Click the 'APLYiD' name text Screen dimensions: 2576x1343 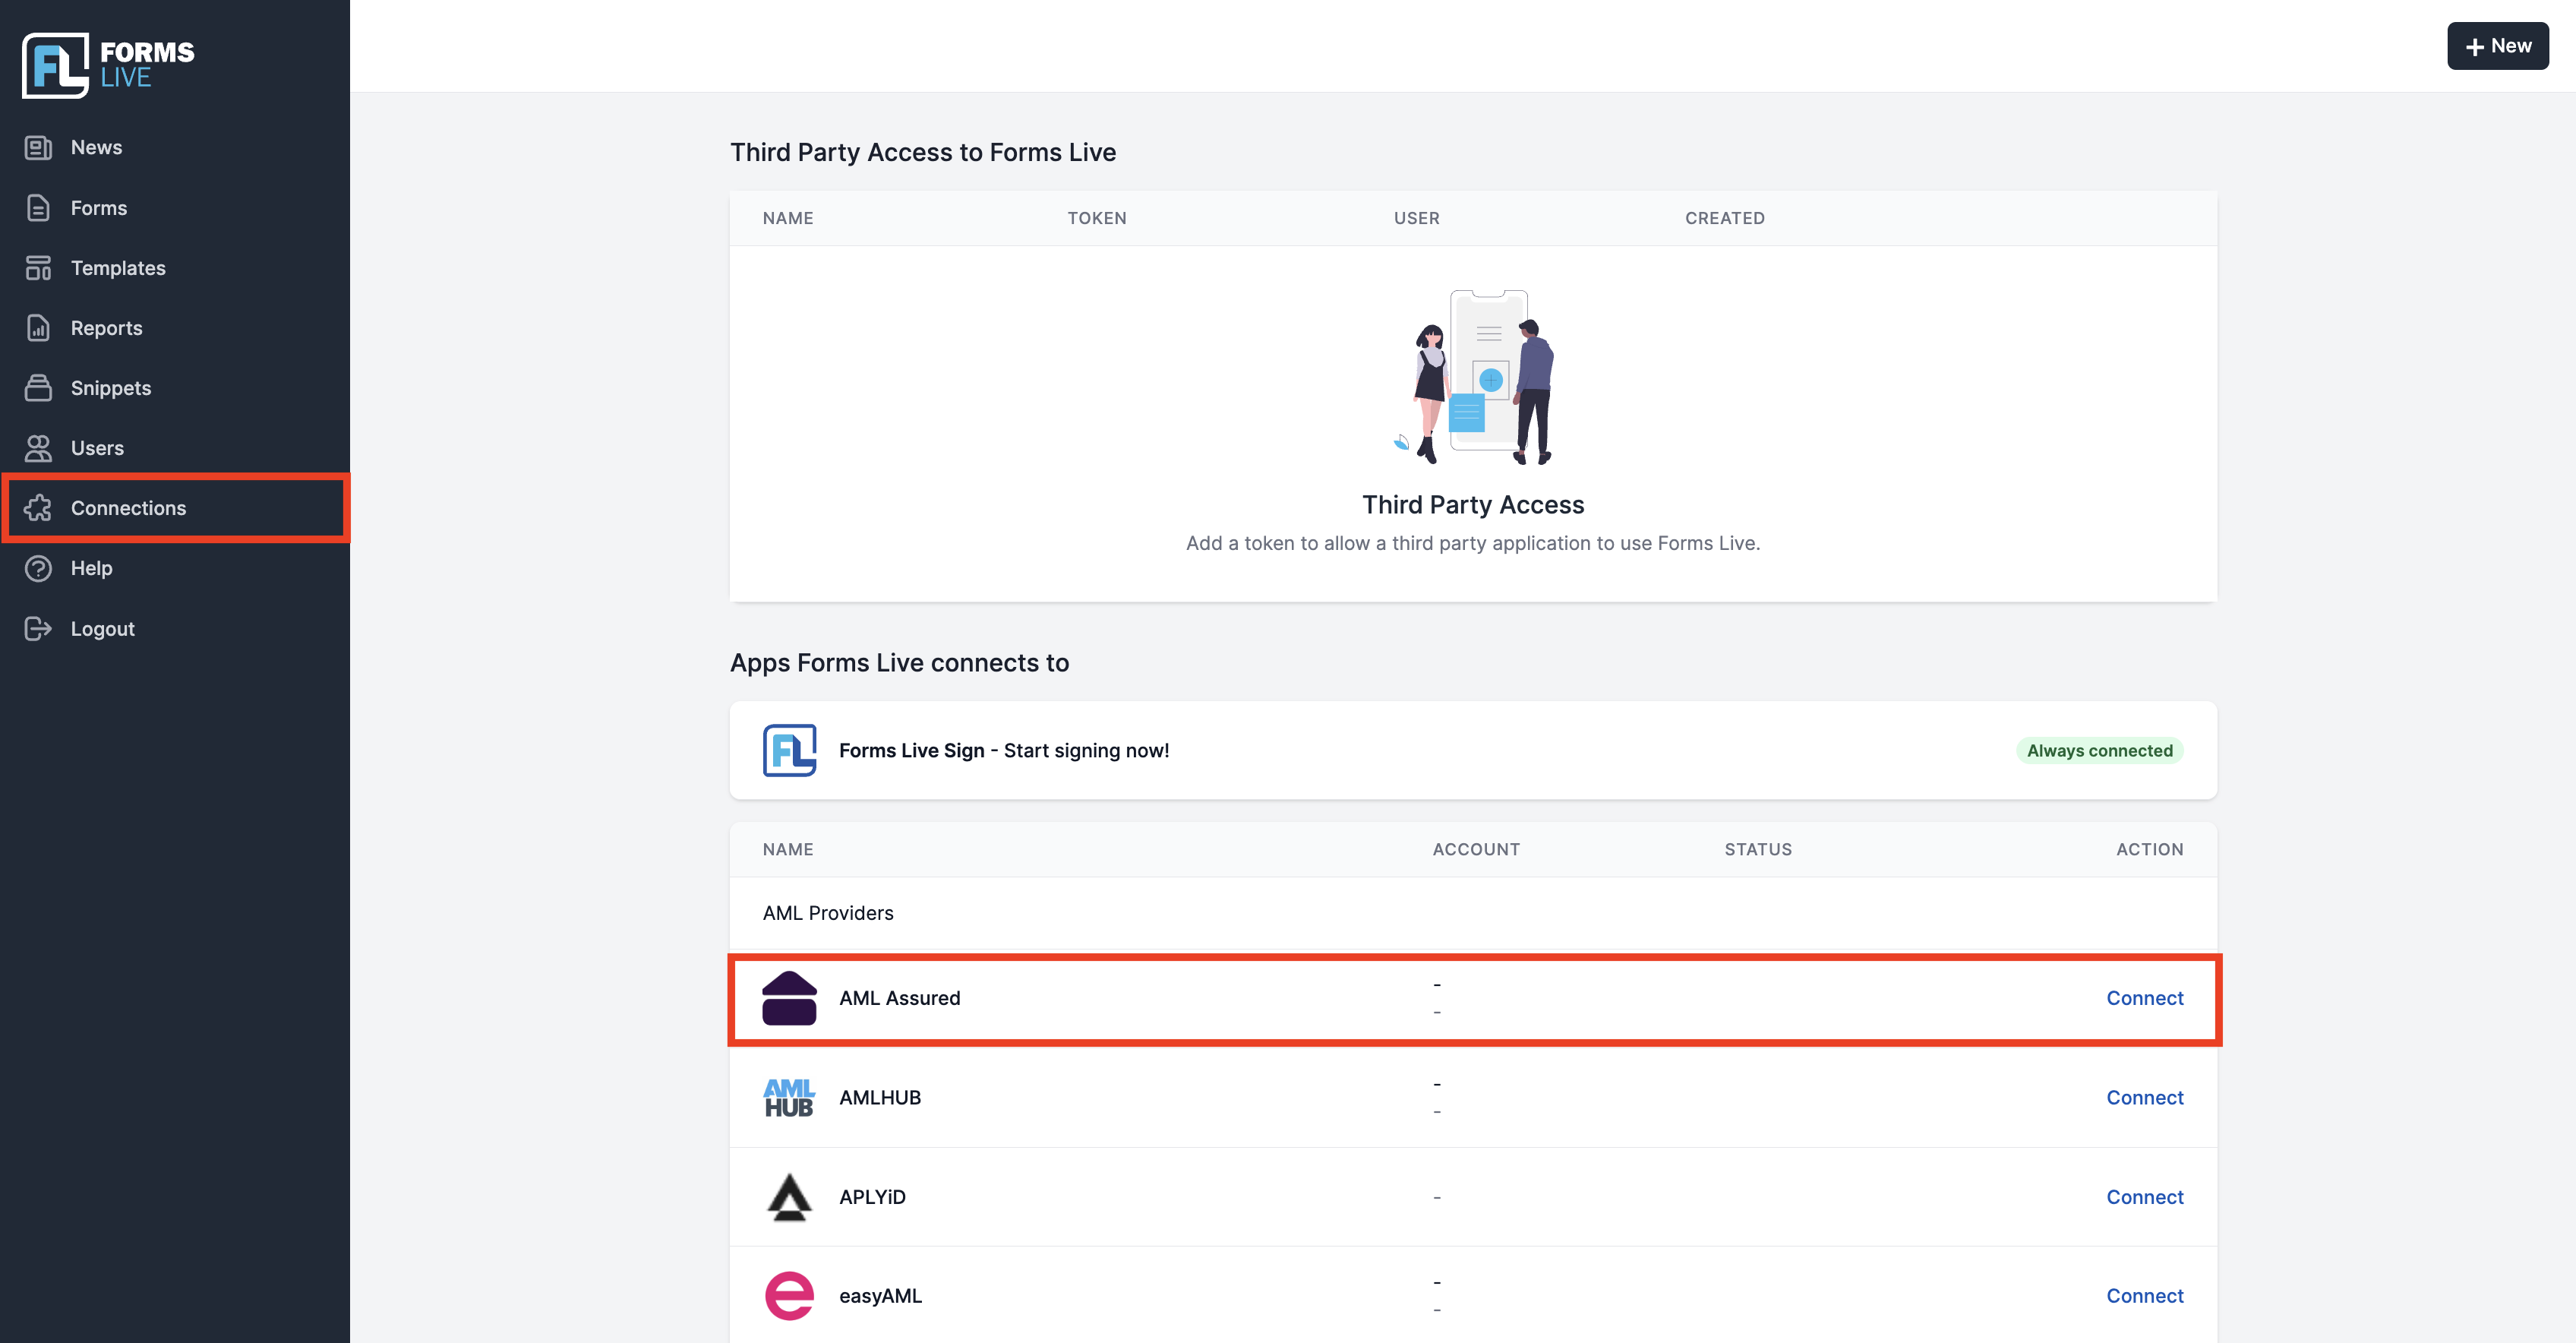click(x=872, y=1197)
